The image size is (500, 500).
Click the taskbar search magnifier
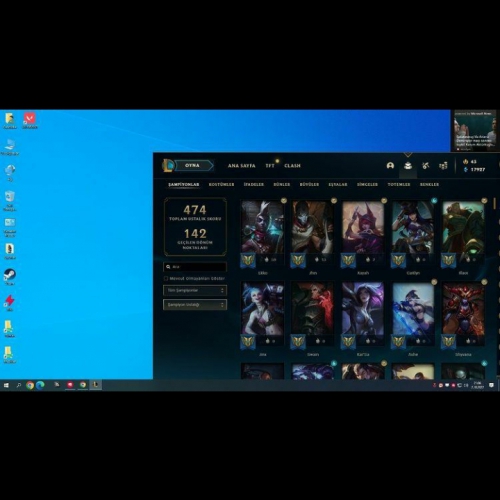point(19,385)
